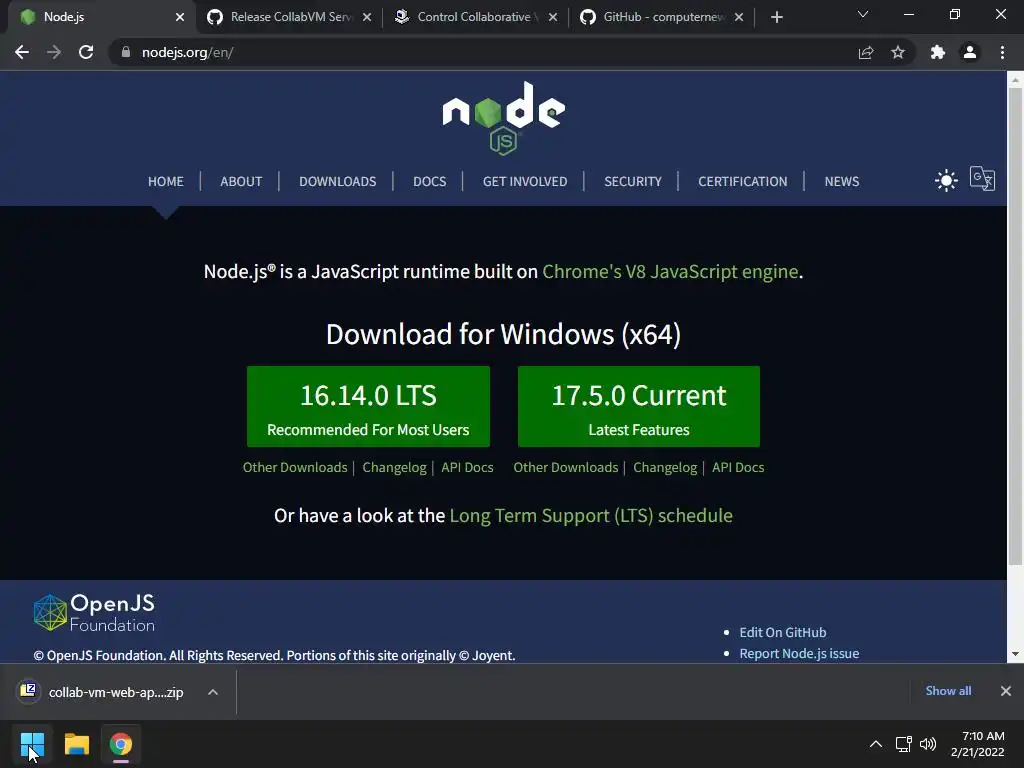Screen dimensions: 1024x768
Task: Show hidden system tray icons
Action: pos(876,744)
